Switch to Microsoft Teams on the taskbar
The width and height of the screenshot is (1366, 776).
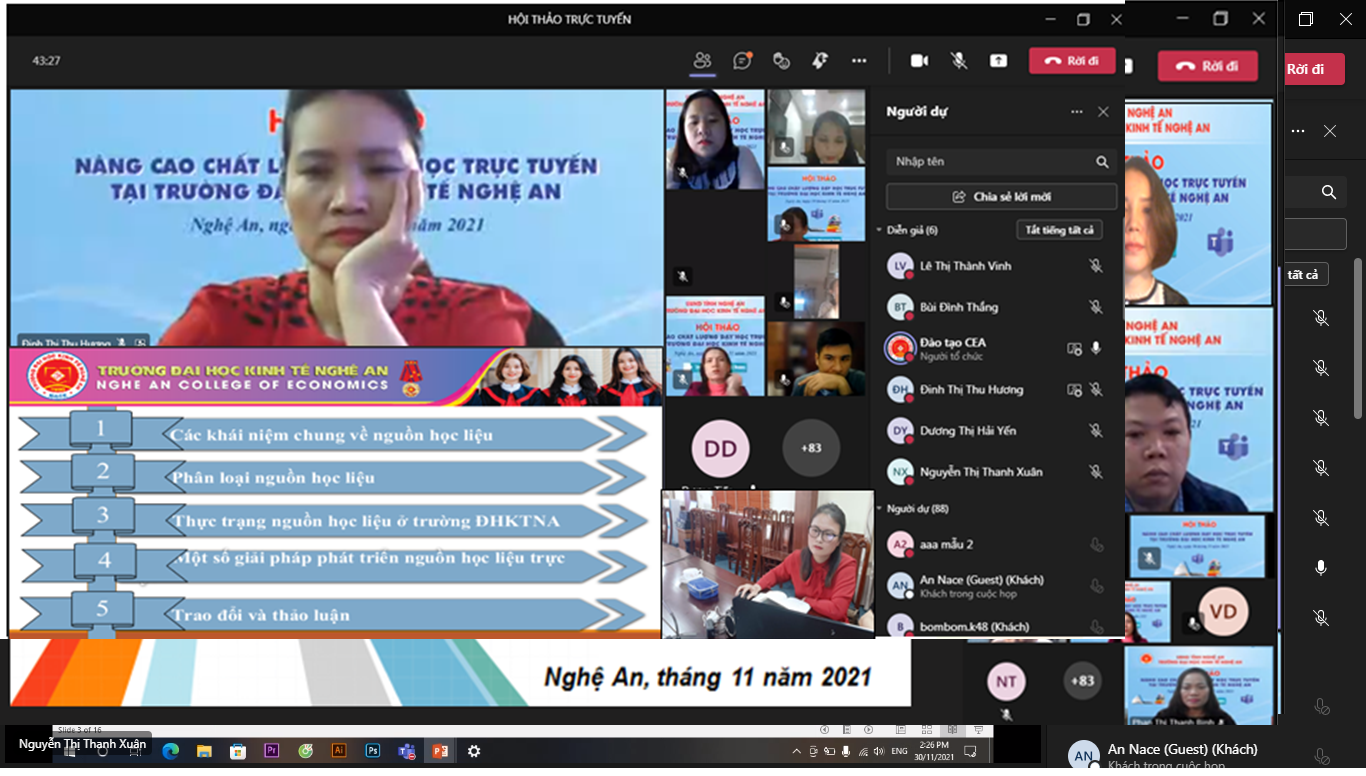(406, 751)
